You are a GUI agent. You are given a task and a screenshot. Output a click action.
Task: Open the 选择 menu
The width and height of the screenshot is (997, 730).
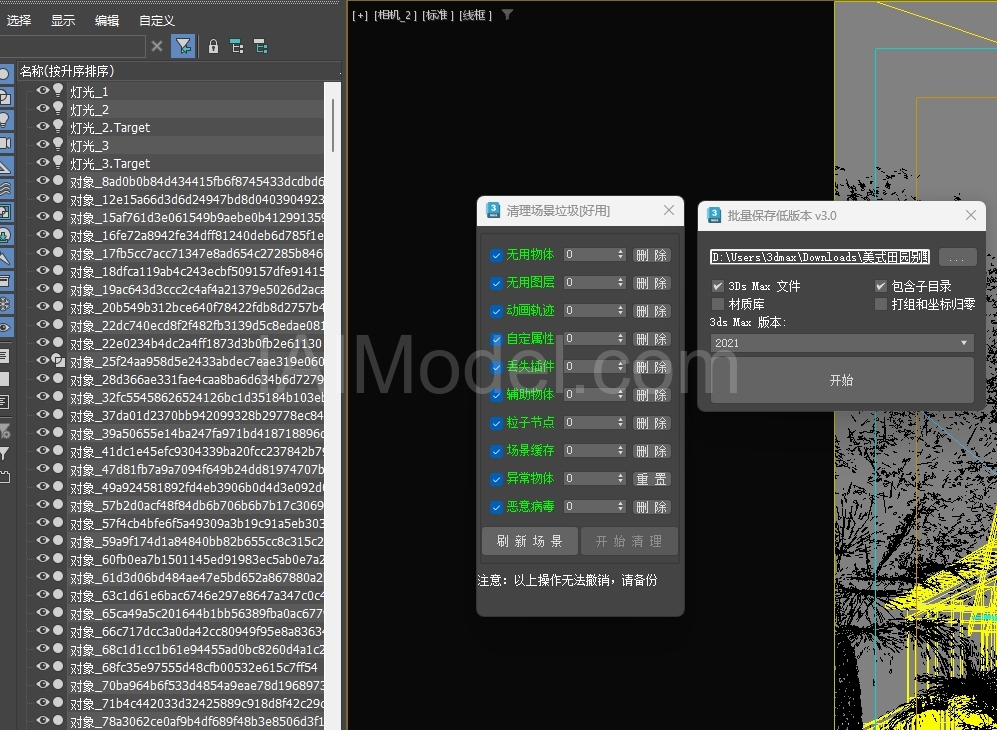point(19,20)
